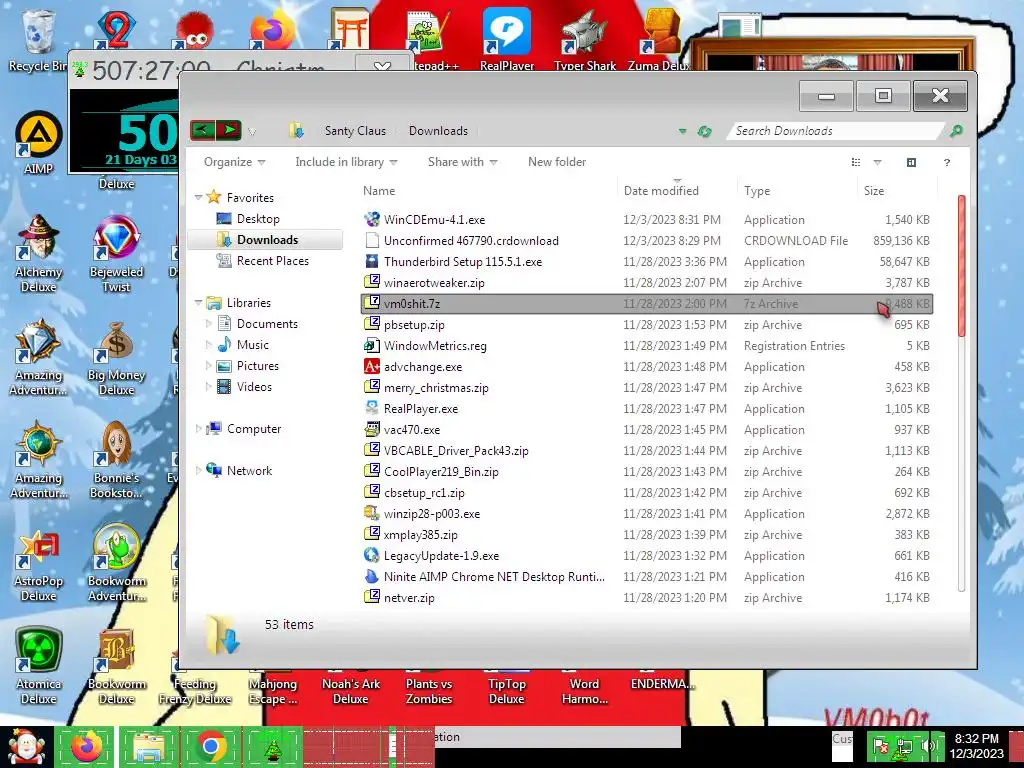Click the volume speaker tray icon
Screen dimensions: 1024x768
click(x=927, y=746)
